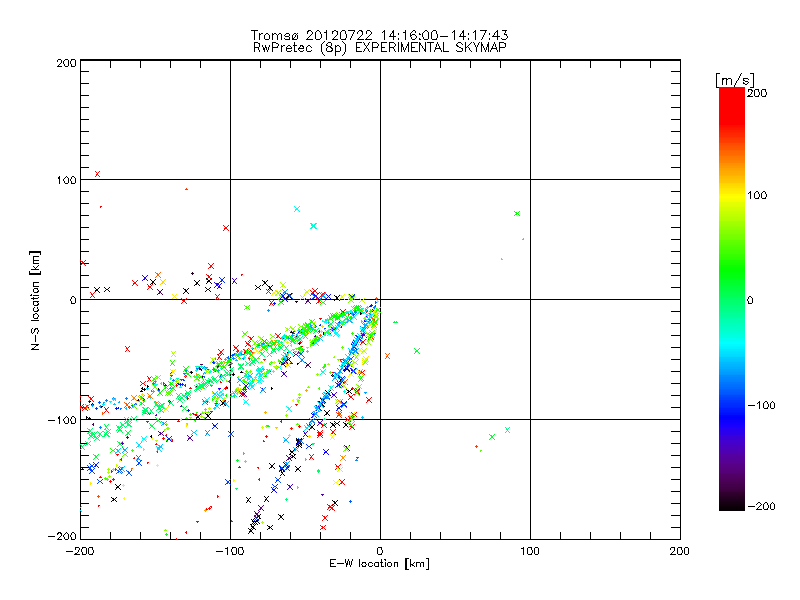Screen dimensions: 800x600
Task: Click the y-axis tick label −100
Action: pos(62,420)
